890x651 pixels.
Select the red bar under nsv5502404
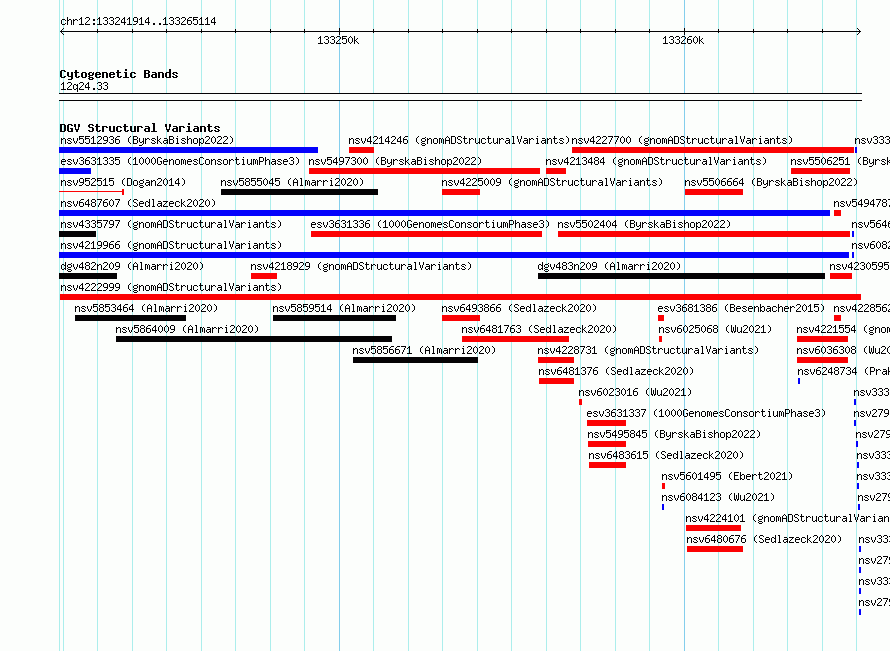[x=704, y=234]
